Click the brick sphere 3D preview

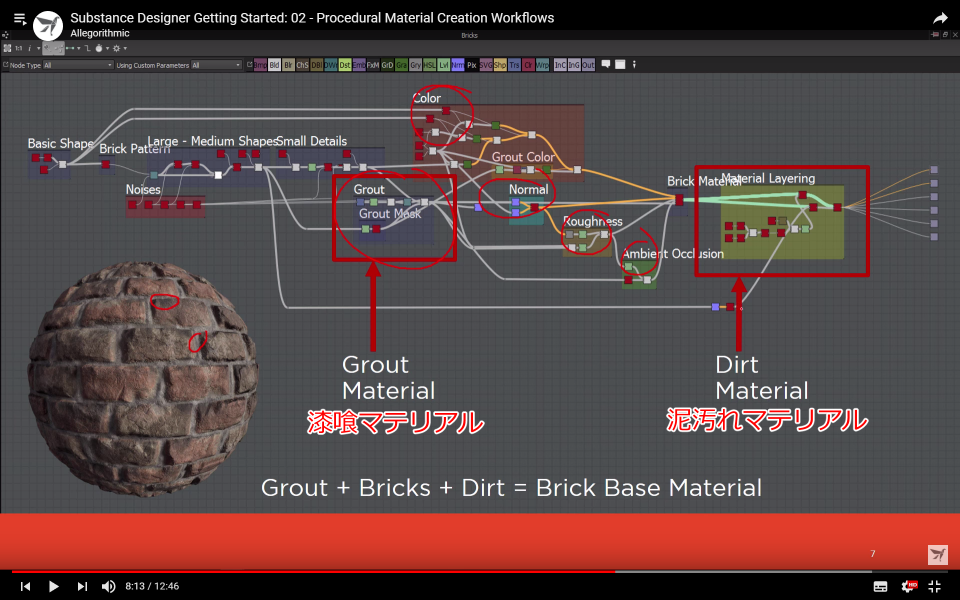click(143, 378)
